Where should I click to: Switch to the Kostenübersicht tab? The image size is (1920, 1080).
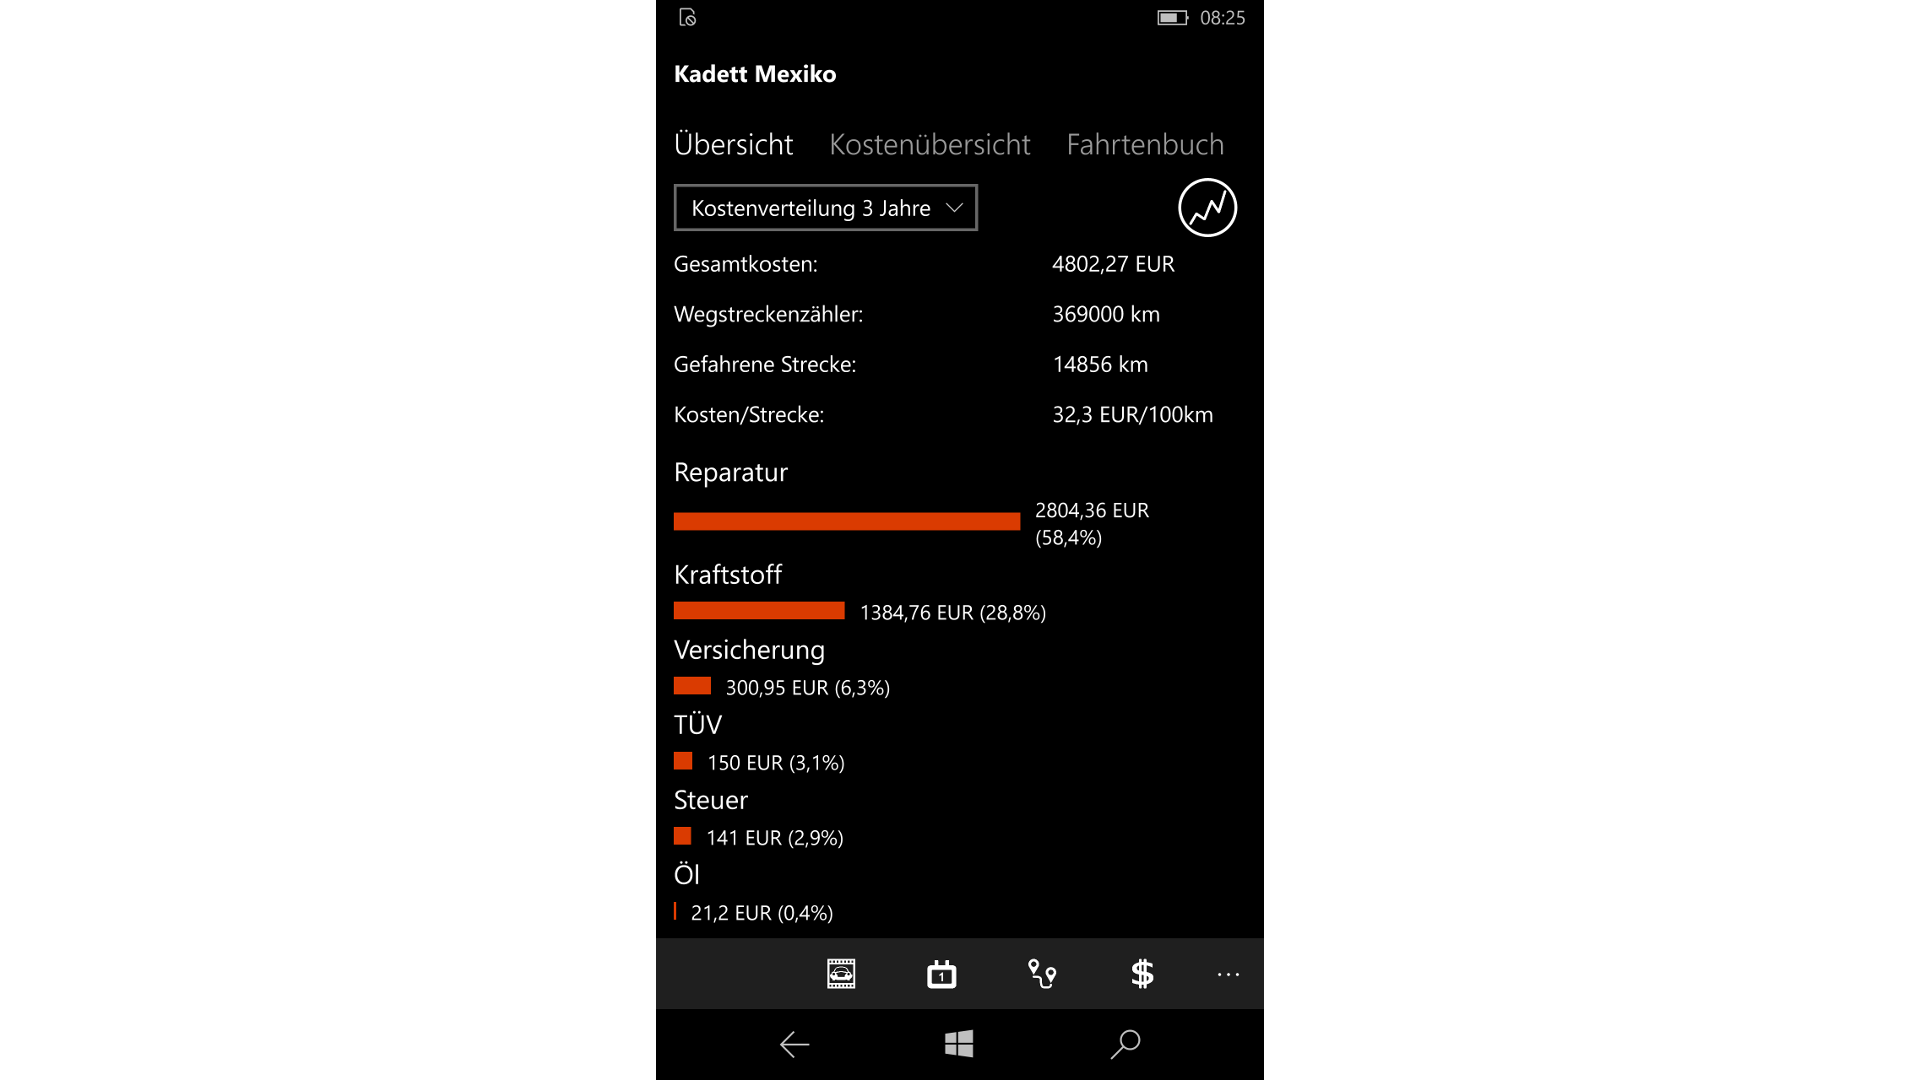(x=929, y=145)
